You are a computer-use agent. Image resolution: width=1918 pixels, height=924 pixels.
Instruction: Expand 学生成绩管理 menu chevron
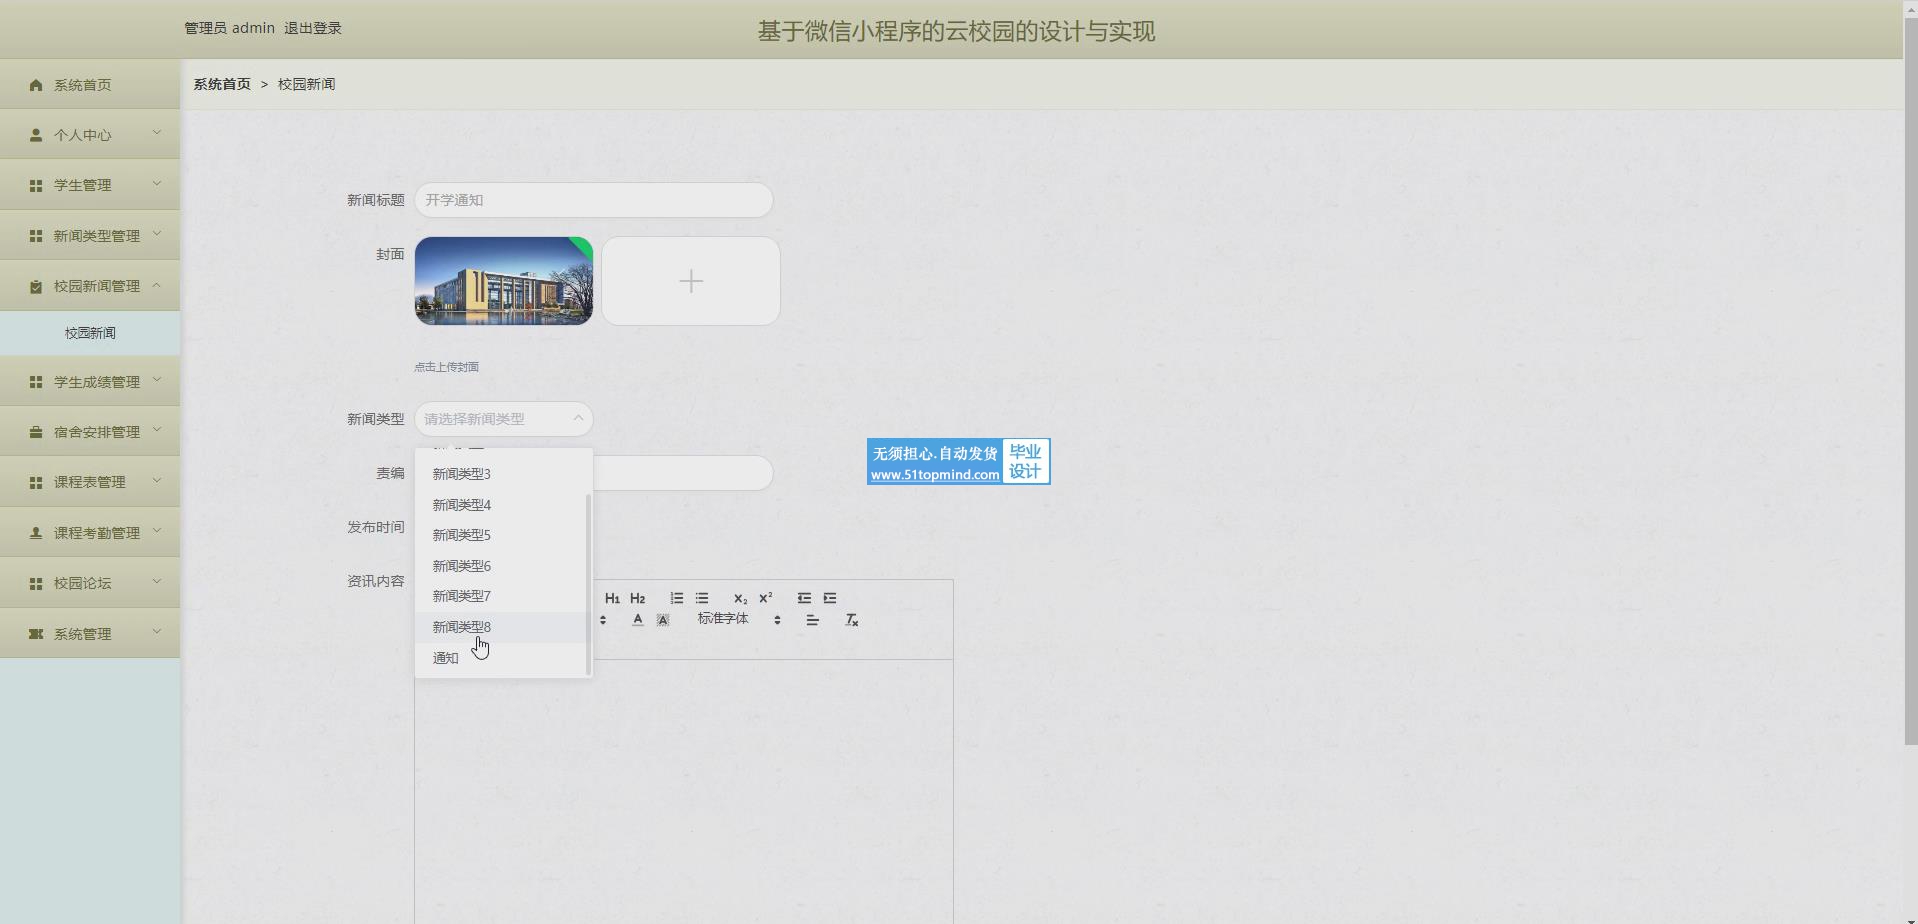157,379
